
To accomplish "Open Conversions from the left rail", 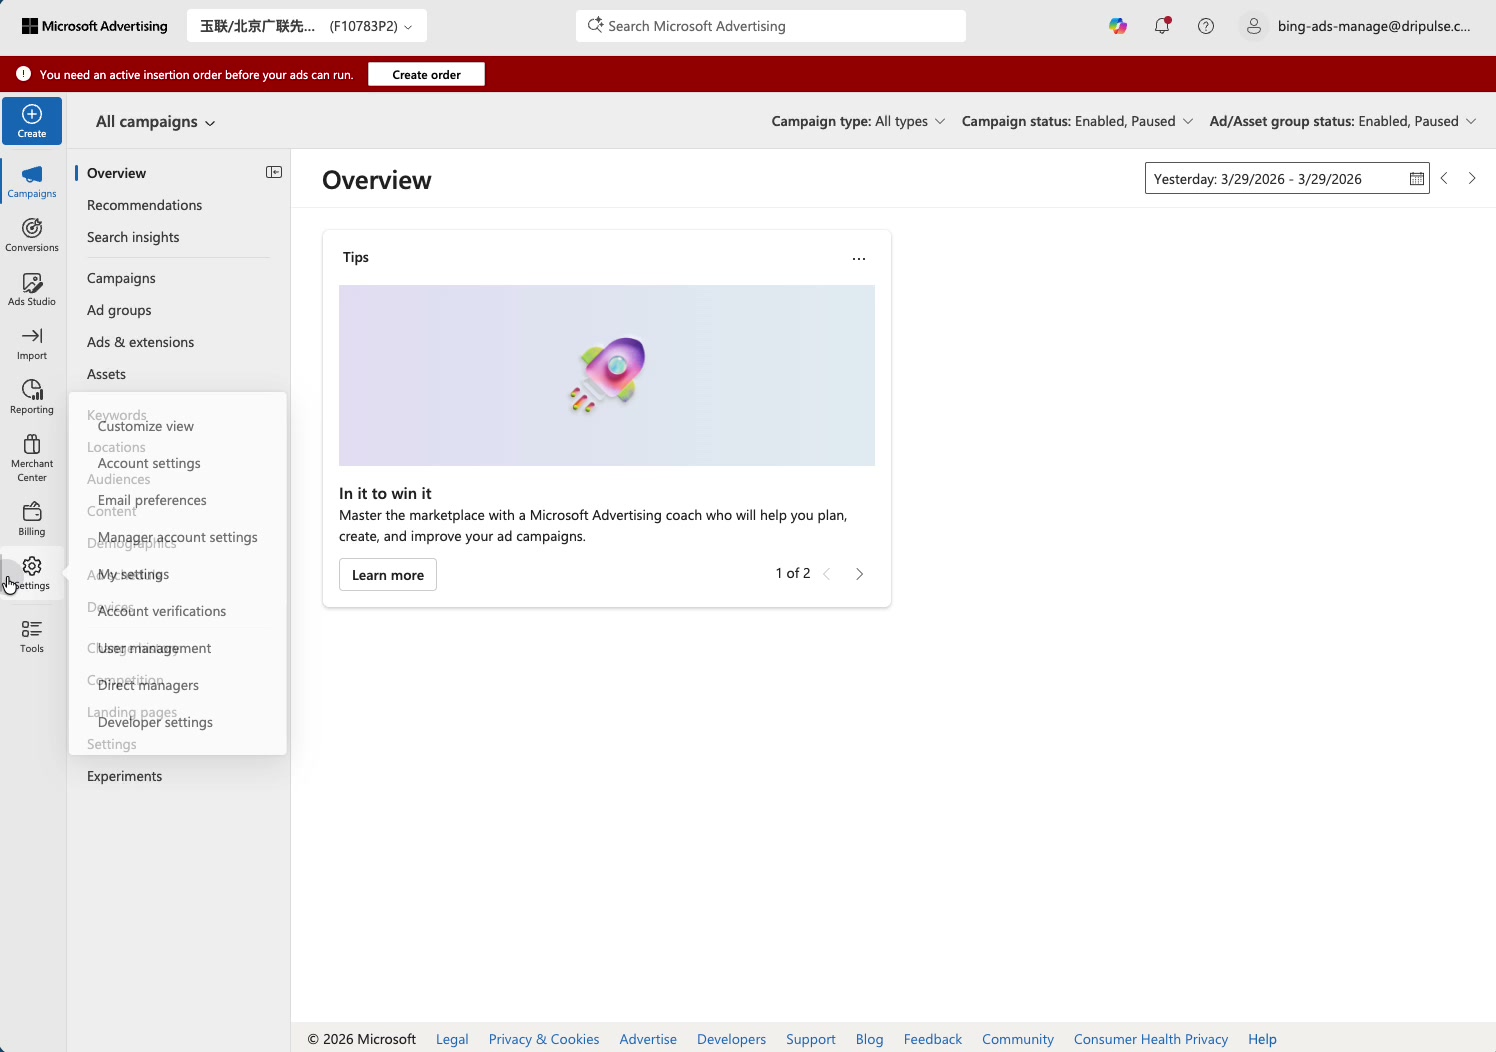I will click(x=32, y=235).
